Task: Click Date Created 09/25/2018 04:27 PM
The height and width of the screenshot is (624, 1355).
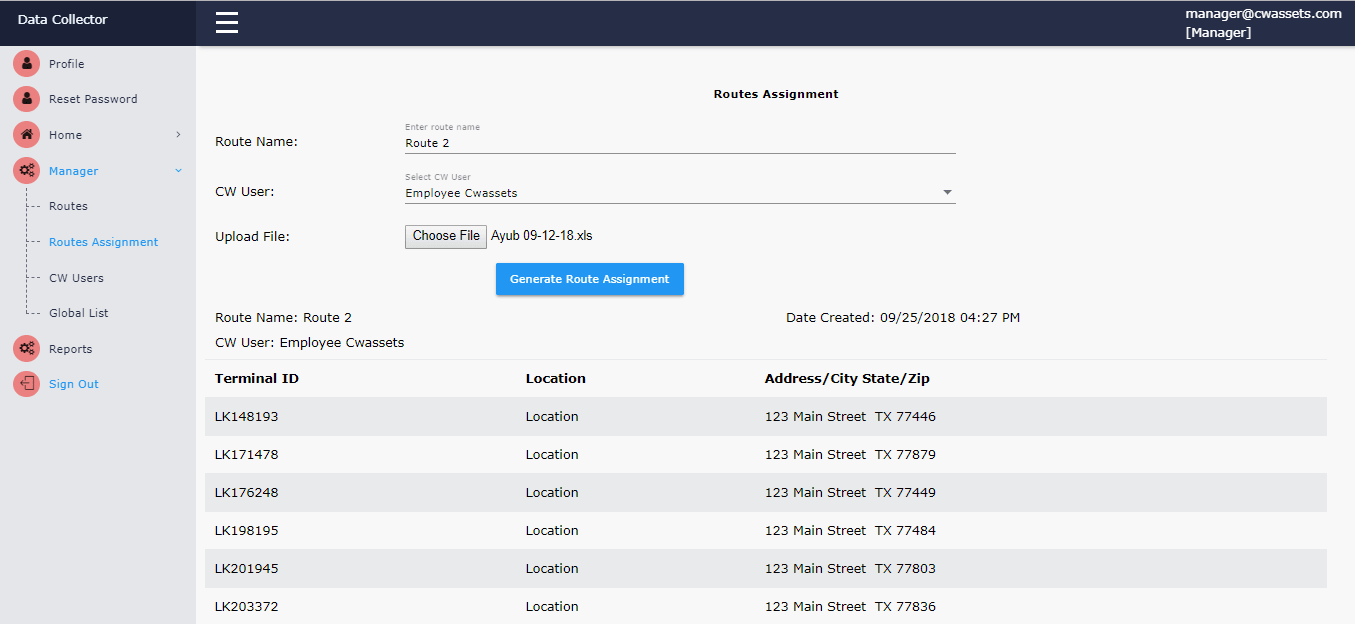Action: point(903,318)
